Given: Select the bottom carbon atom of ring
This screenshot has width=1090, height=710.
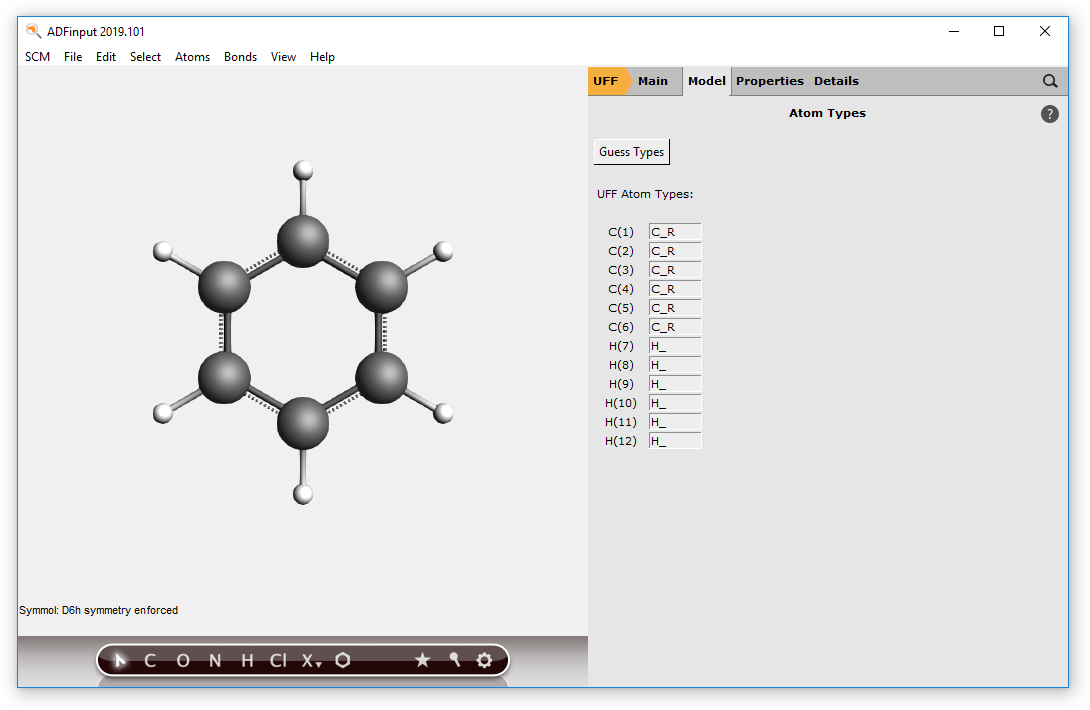Looking at the screenshot, I should pos(303,423).
